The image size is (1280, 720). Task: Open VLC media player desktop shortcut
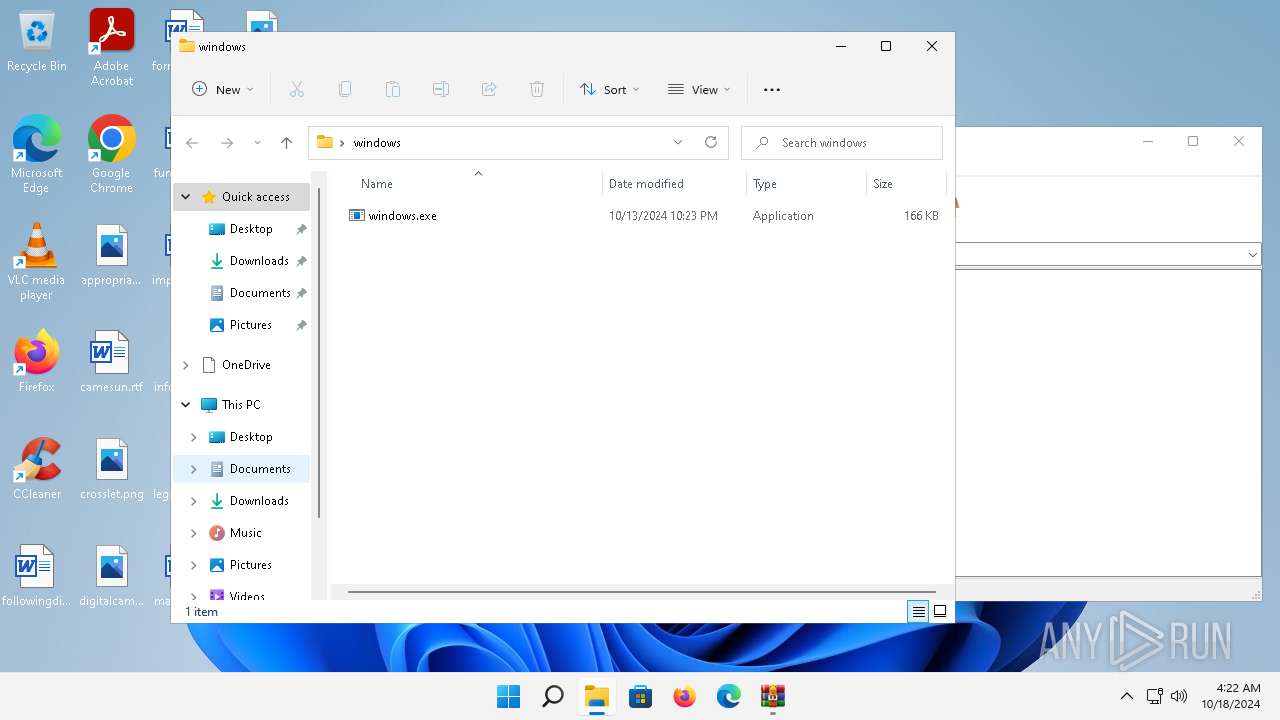tap(37, 262)
